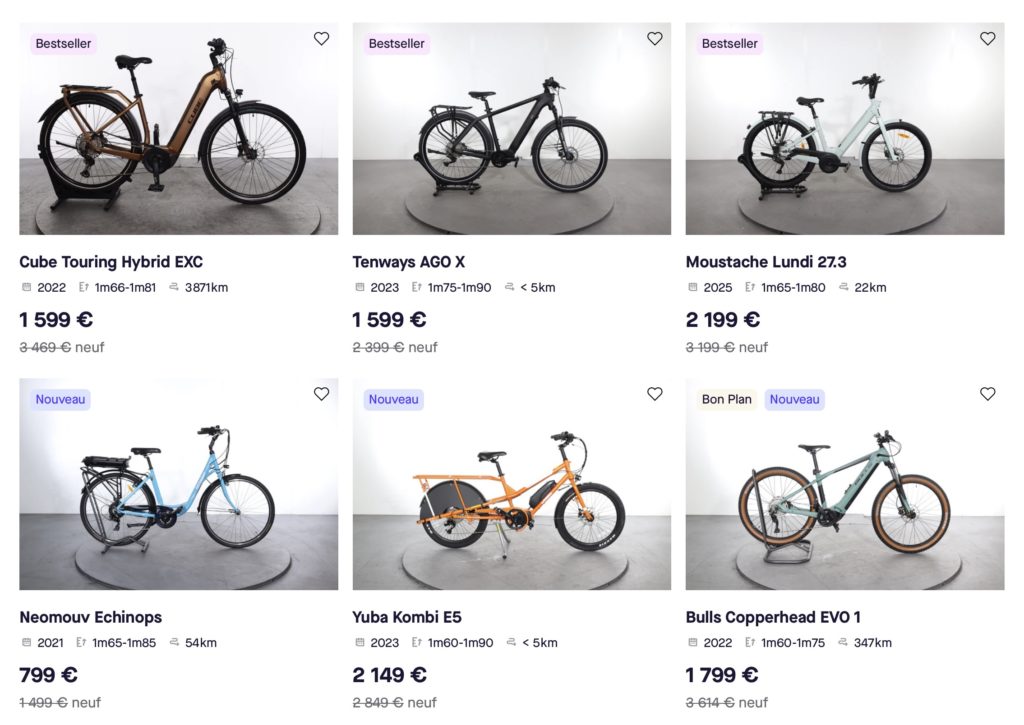1024x725 pixels.
Task: Click heart icon on Tenways AGO X
Action: click(x=654, y=39)
